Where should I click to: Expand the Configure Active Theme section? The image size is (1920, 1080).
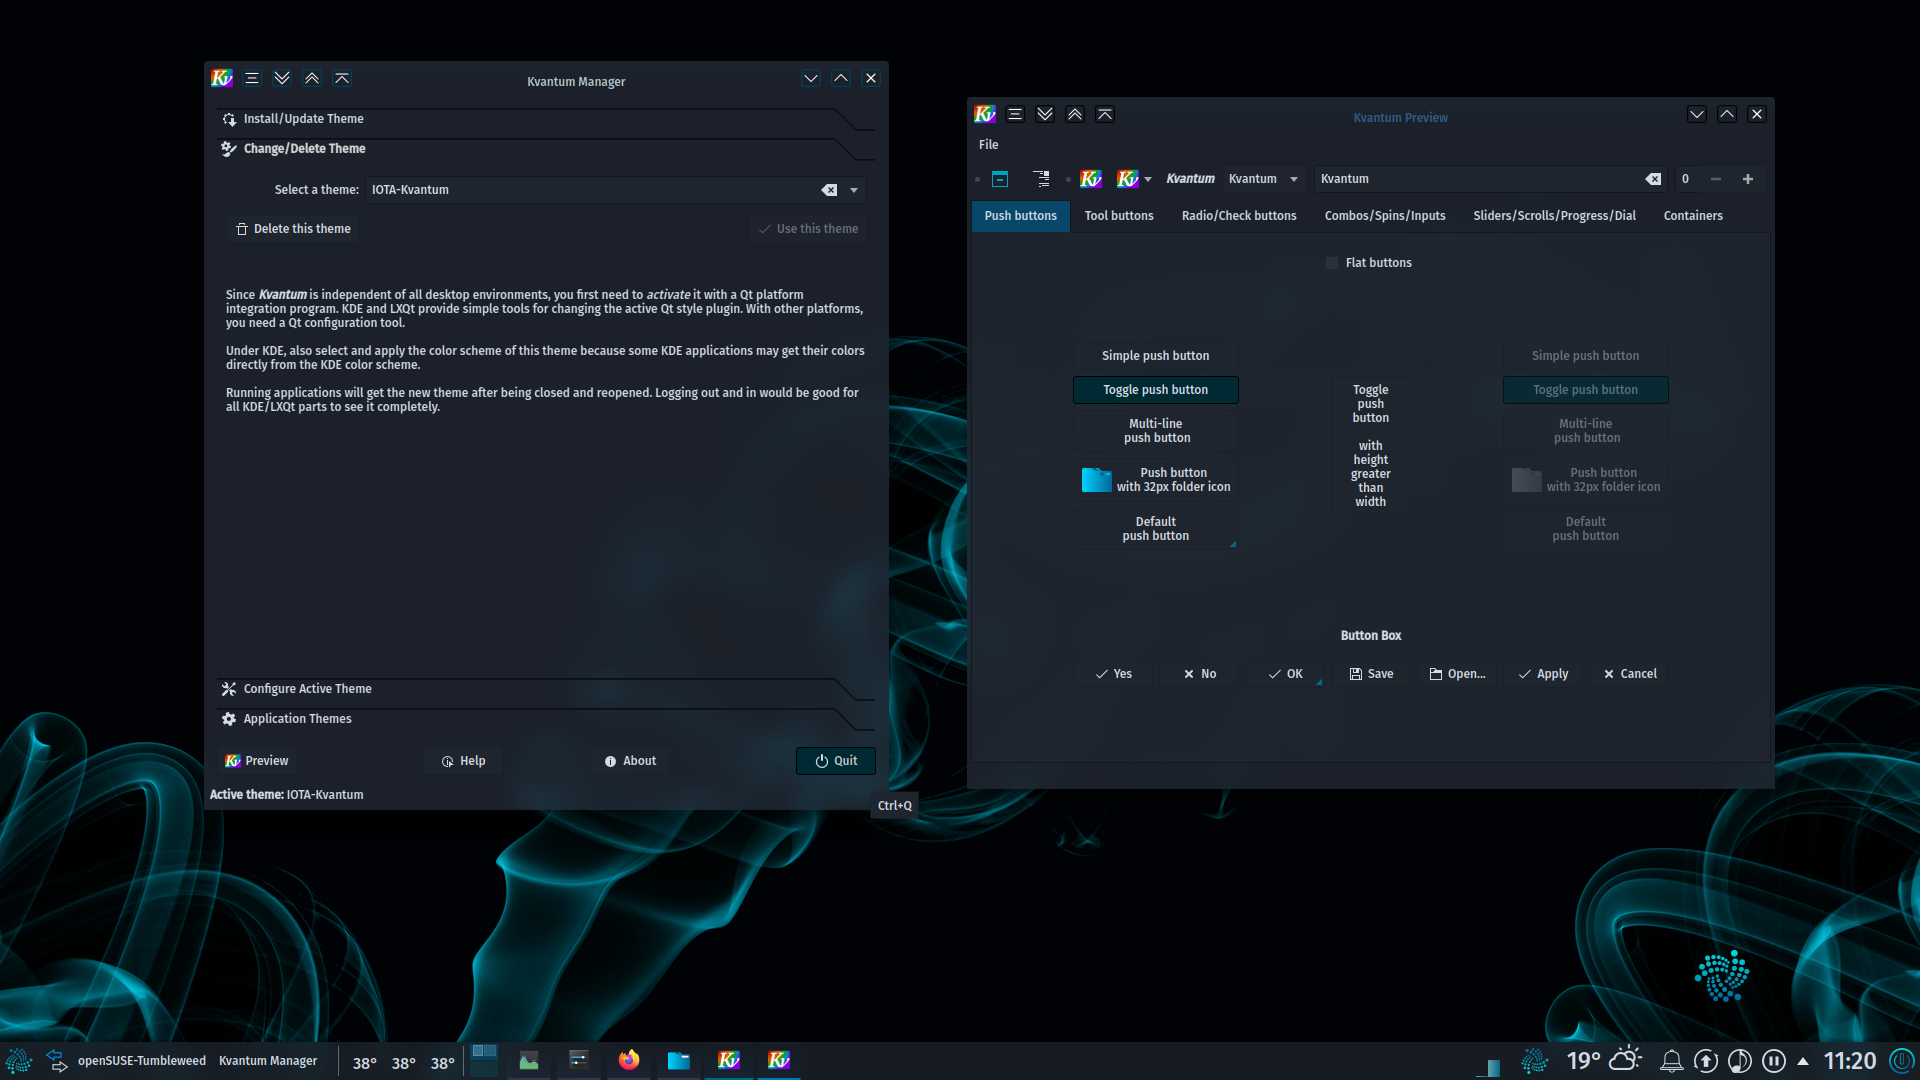[545, 689]
